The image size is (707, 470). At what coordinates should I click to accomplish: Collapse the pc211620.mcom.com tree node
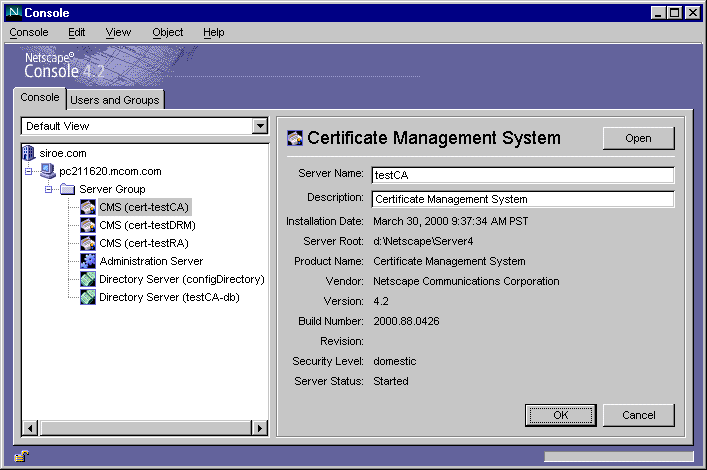click(x=29, y=171)
